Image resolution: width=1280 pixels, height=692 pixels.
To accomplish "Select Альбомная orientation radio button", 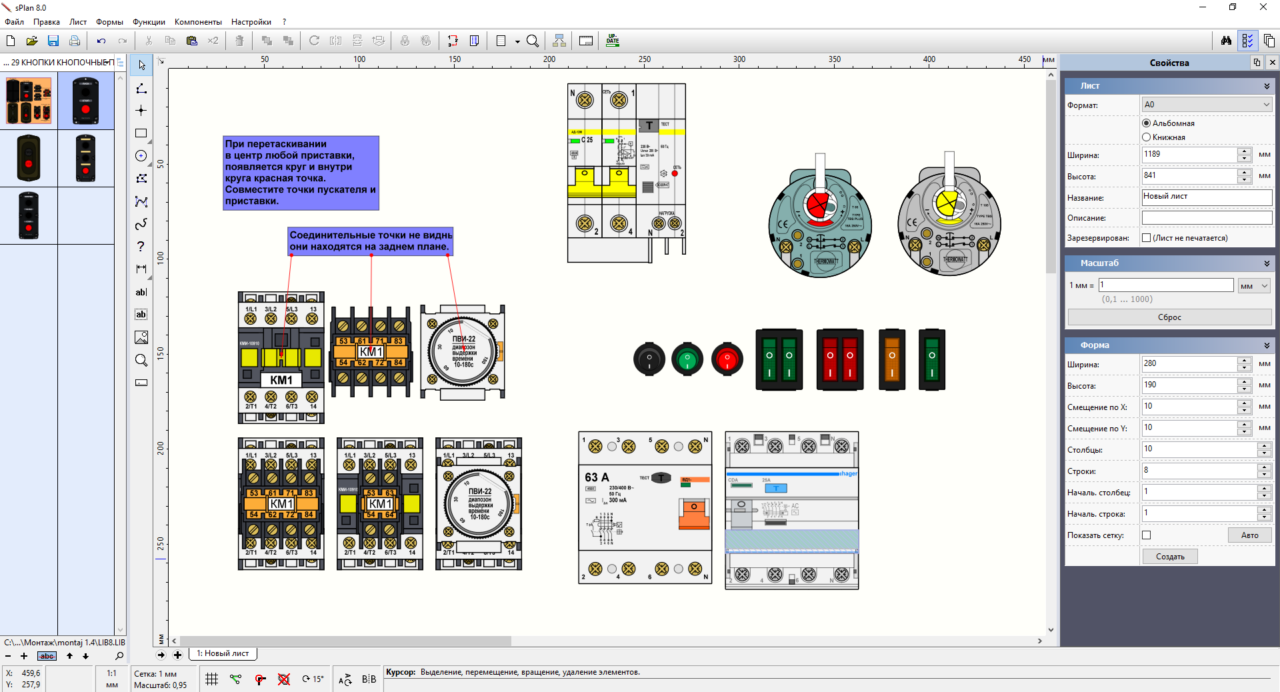I will [x=1147, y=123].
